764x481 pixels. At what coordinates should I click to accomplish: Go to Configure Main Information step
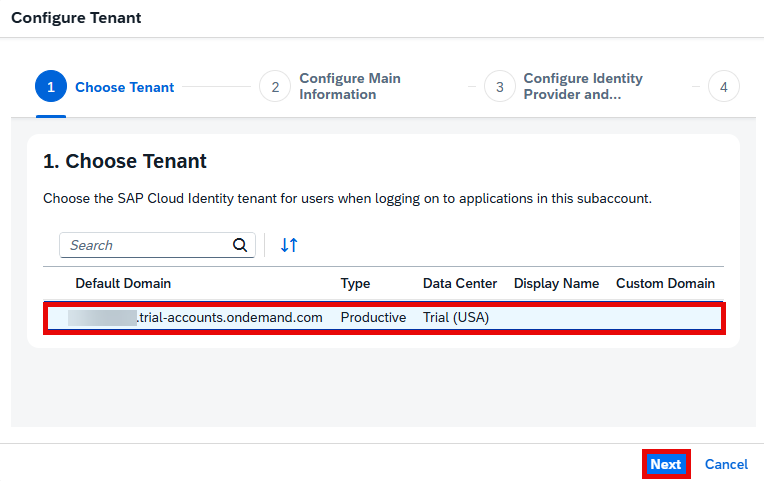click(x=330, y=87)
